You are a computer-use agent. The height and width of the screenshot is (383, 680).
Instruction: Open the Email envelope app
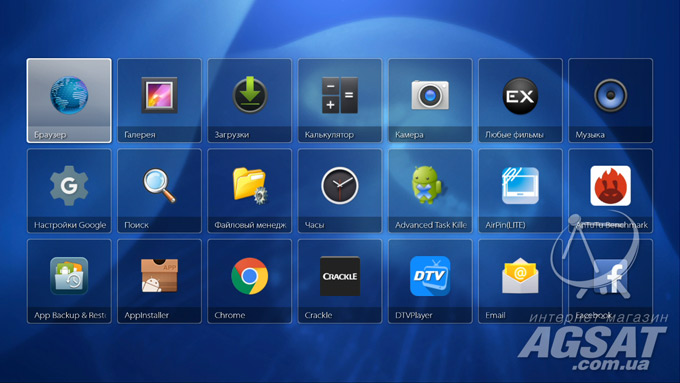tap(520, 281)
